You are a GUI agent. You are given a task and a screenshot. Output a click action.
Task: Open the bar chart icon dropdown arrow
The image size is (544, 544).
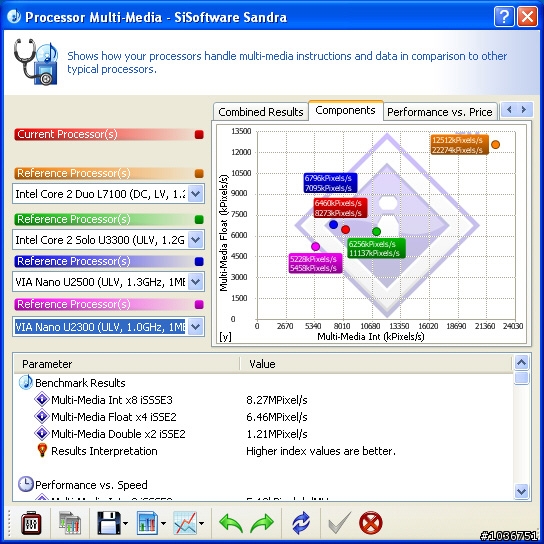coord(163,524)
